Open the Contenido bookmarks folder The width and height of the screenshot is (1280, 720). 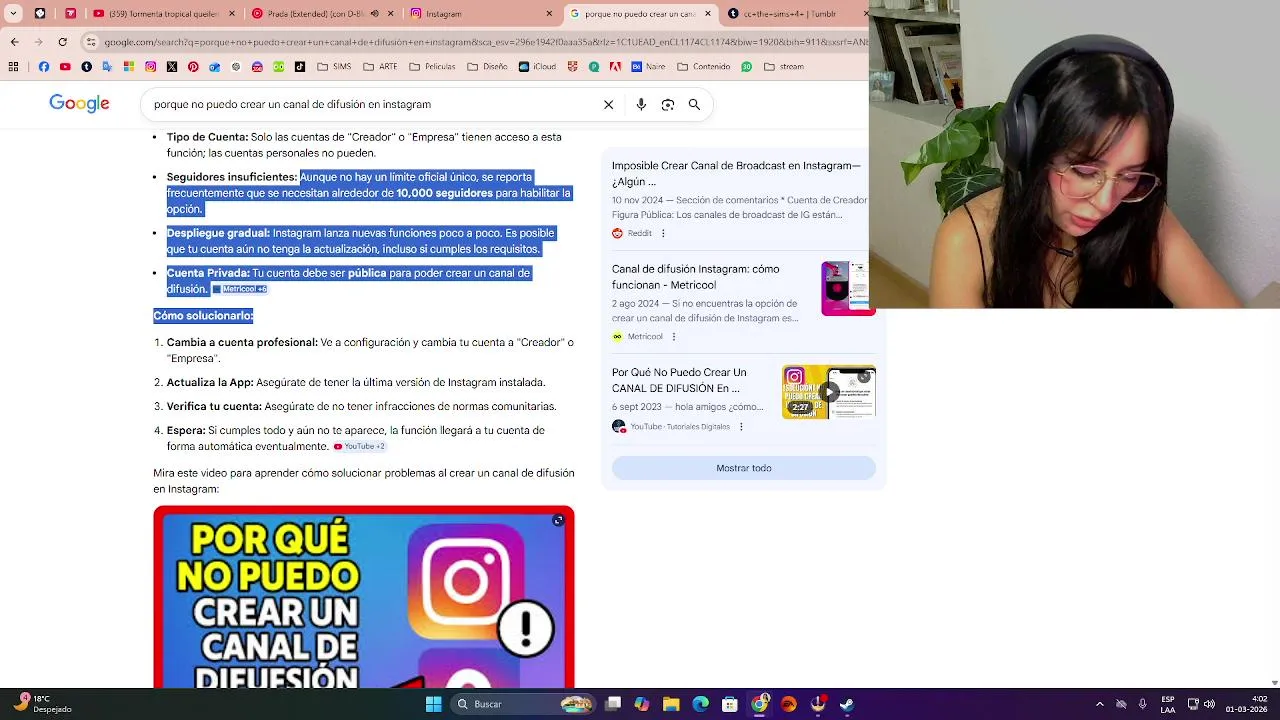[x=704, y=67]
